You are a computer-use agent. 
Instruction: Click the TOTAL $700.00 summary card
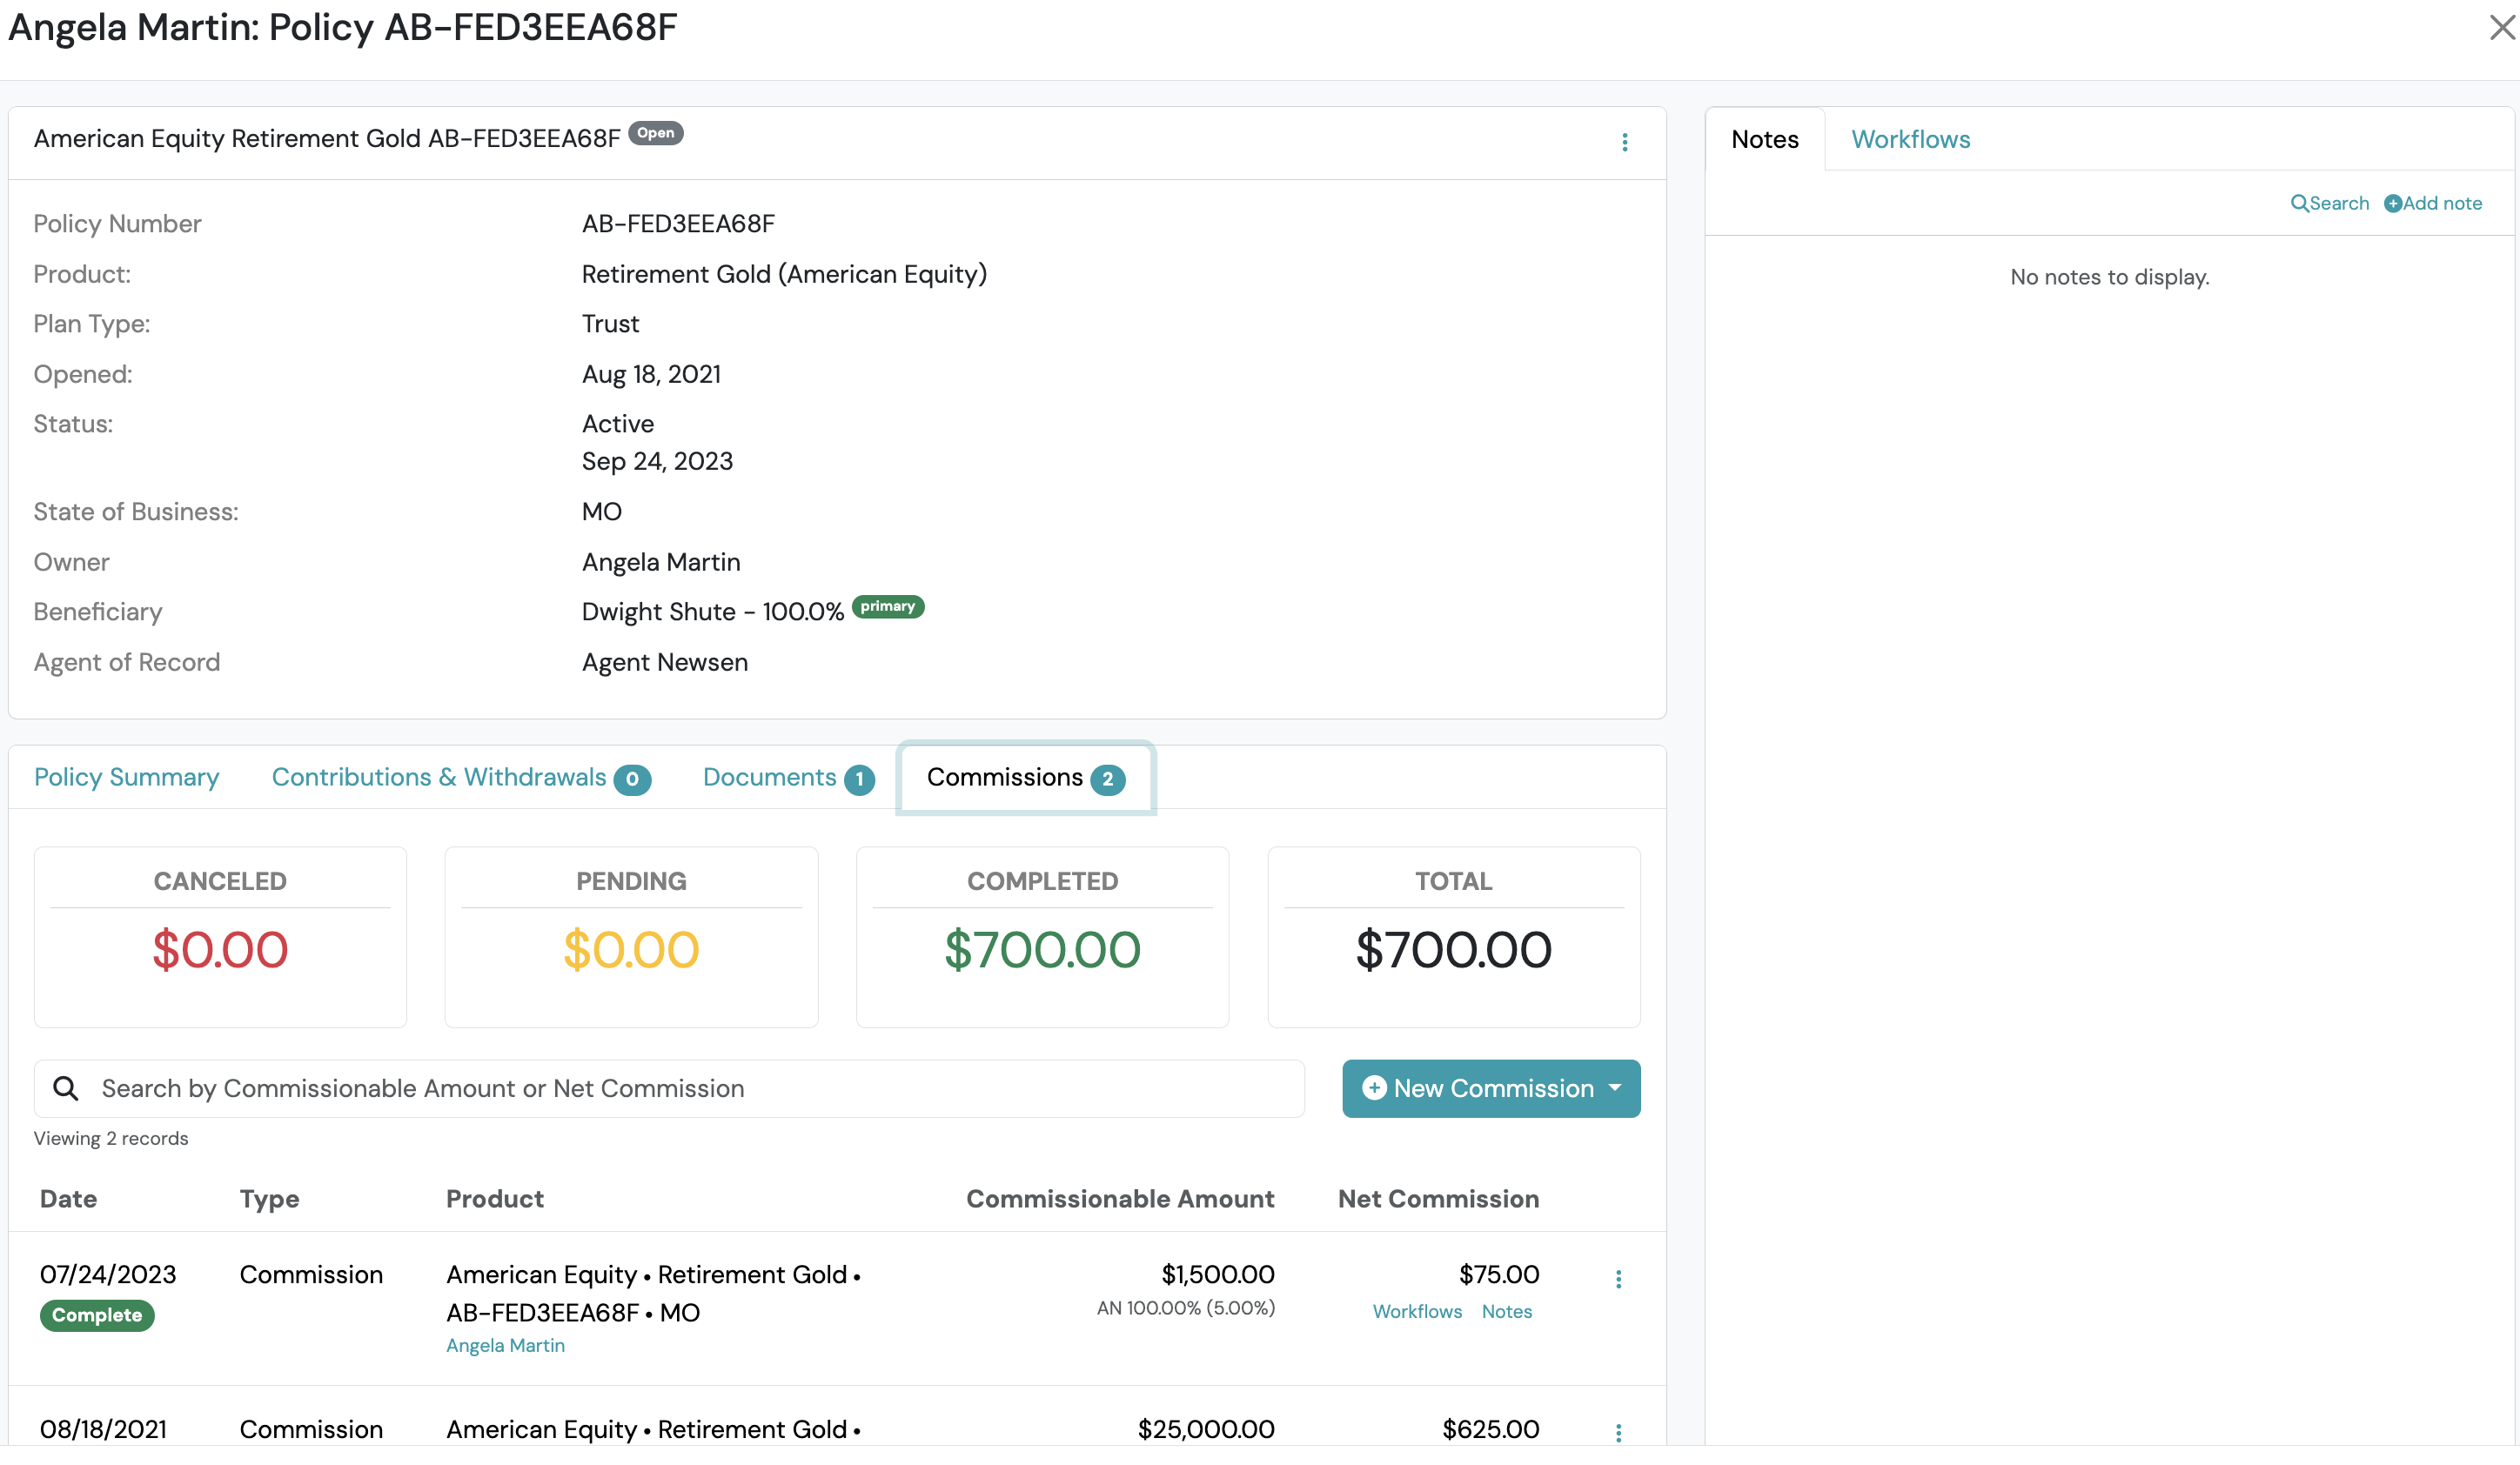[1453, 937]
